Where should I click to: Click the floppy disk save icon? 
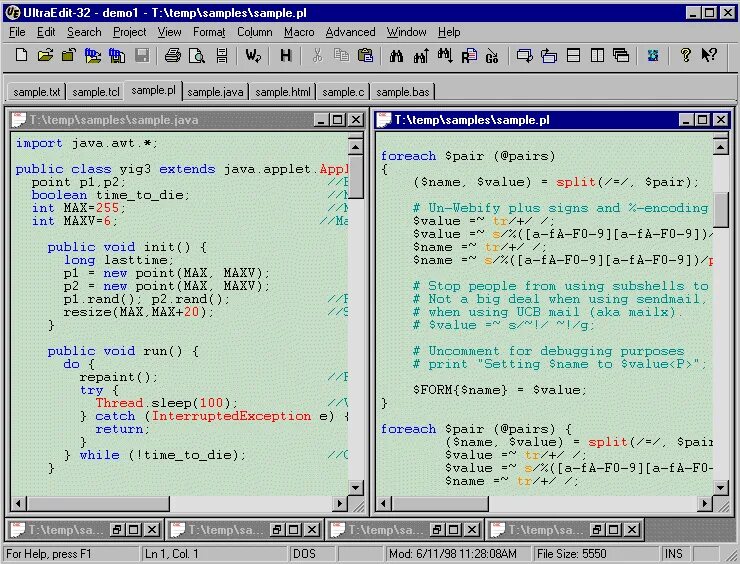coord(142,55)
